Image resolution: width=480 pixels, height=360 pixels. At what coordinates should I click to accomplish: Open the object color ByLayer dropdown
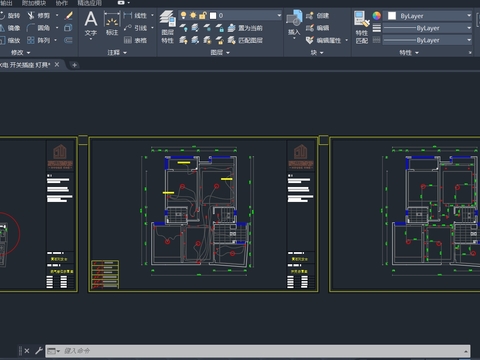[x=469, y=16]
